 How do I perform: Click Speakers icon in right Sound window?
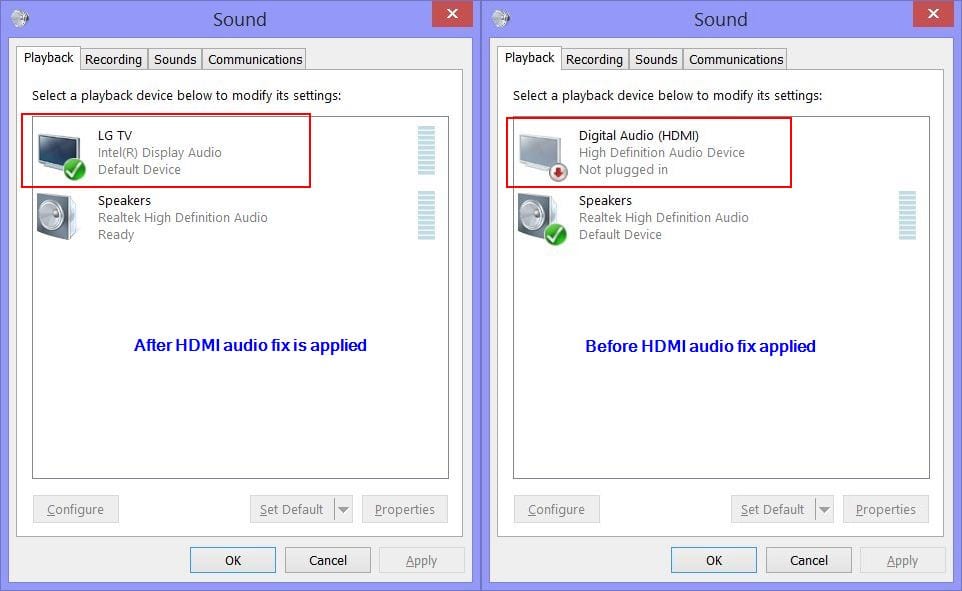tap(541, 218)
